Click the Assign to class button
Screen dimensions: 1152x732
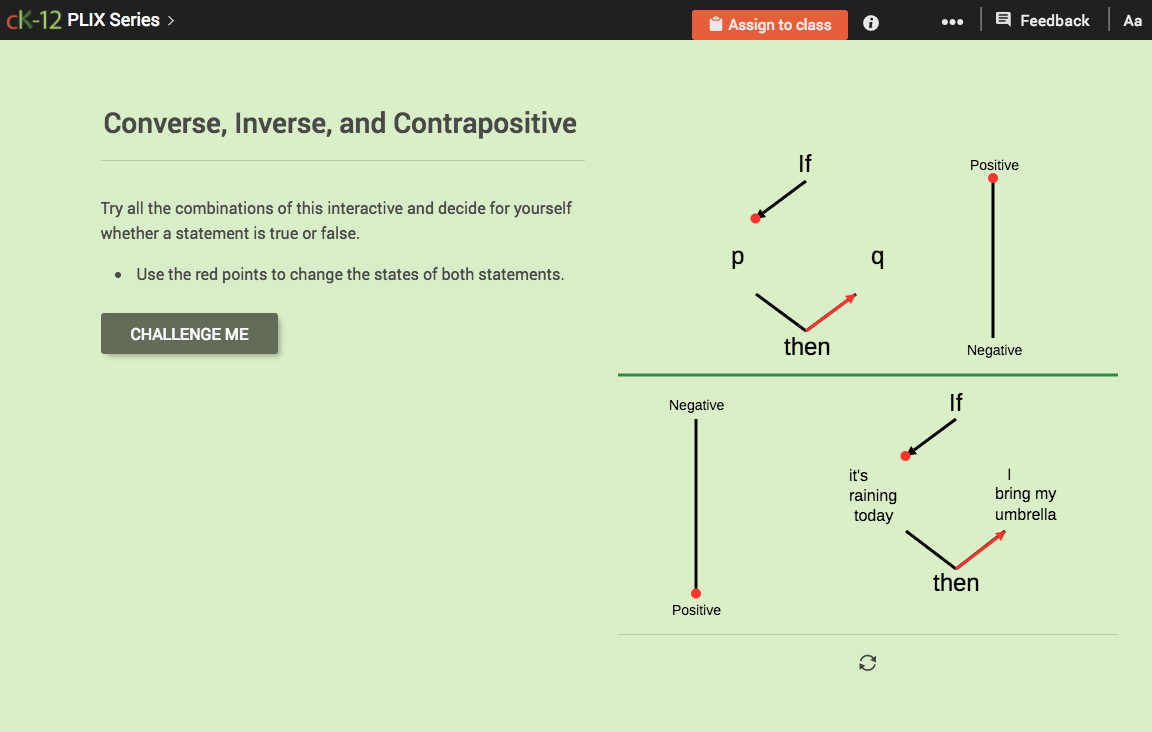click(x=770, y=24)
